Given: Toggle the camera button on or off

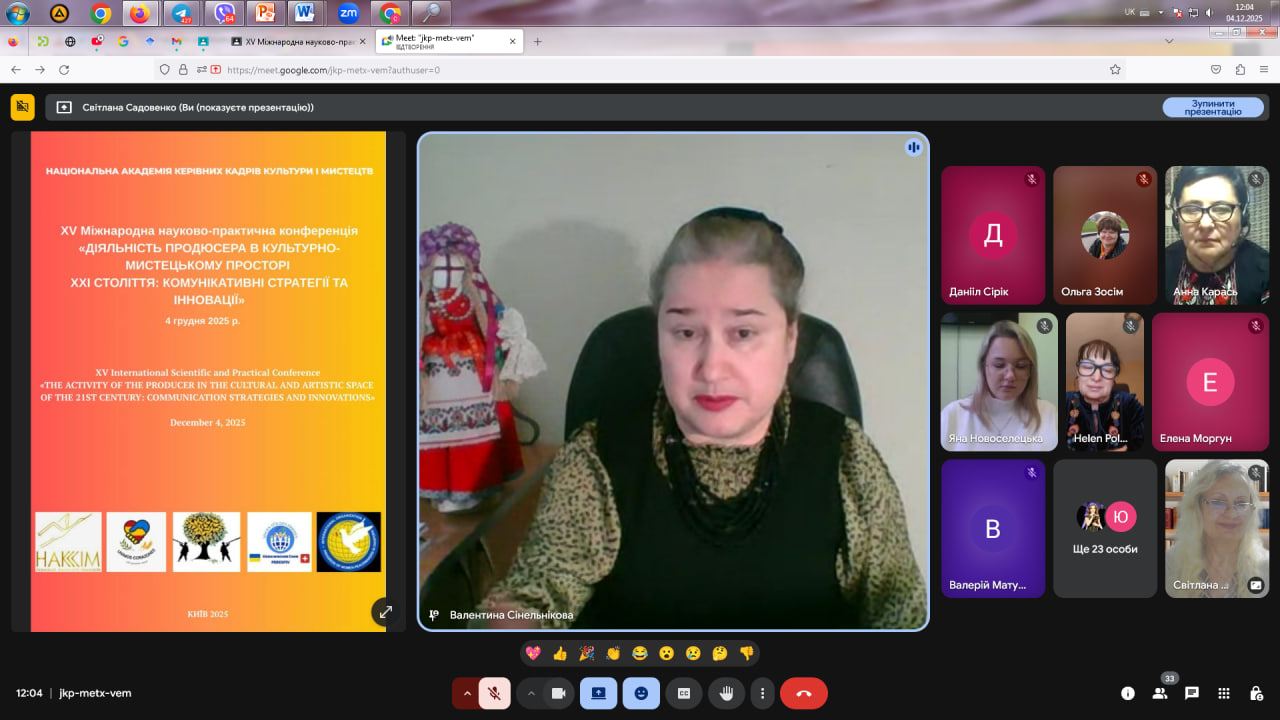Looking at the screenshot, I should pyautogui.click(x=559, y=693).
